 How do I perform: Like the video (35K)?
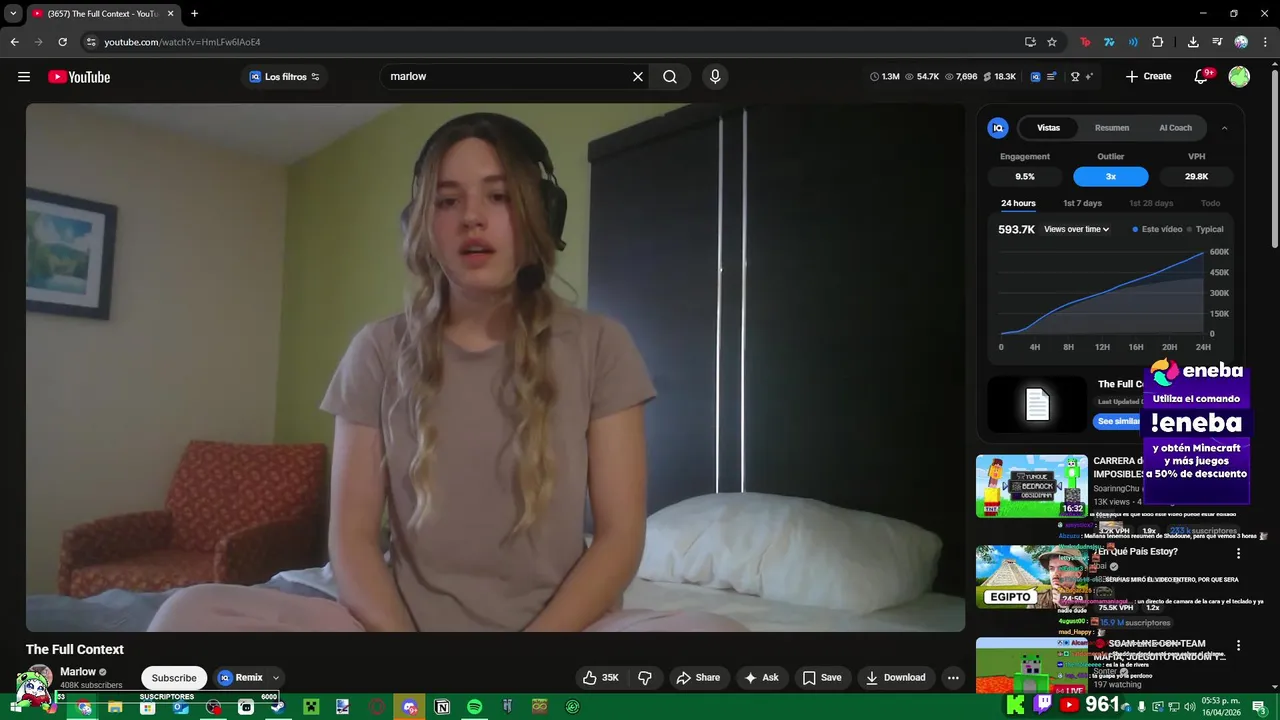point(600,678)
